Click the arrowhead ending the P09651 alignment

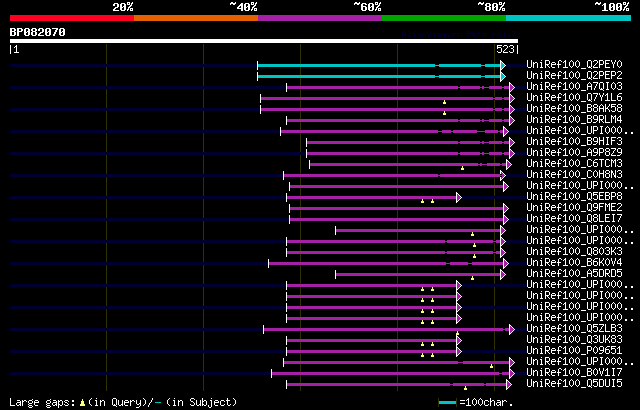pyautogui.click(x=459, y=352)
